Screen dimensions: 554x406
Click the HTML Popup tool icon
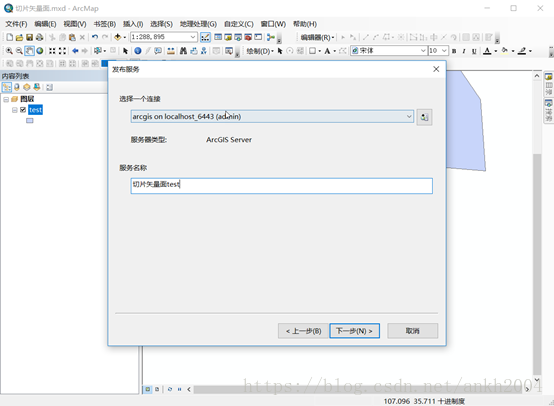click(x=158, y=51)
